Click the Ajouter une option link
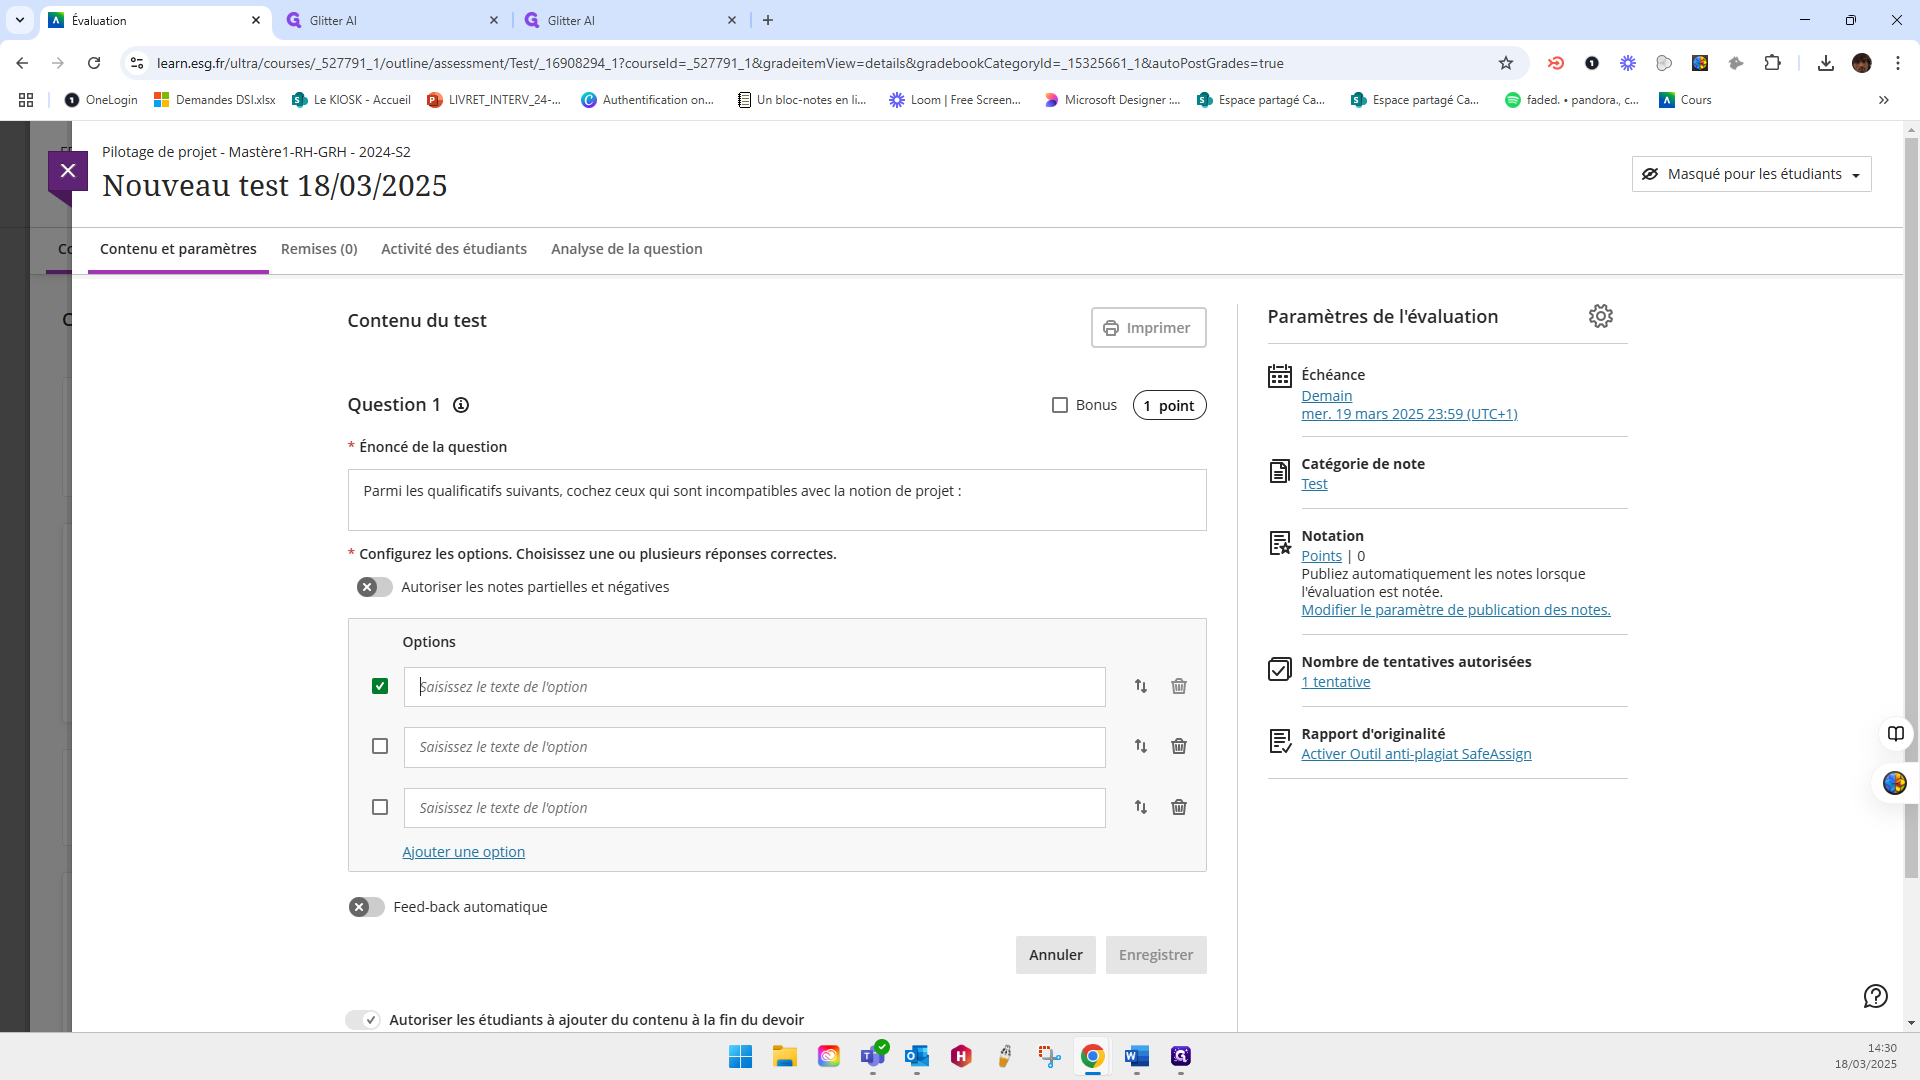The image size is (1920, 1080). tap(464, 852)
